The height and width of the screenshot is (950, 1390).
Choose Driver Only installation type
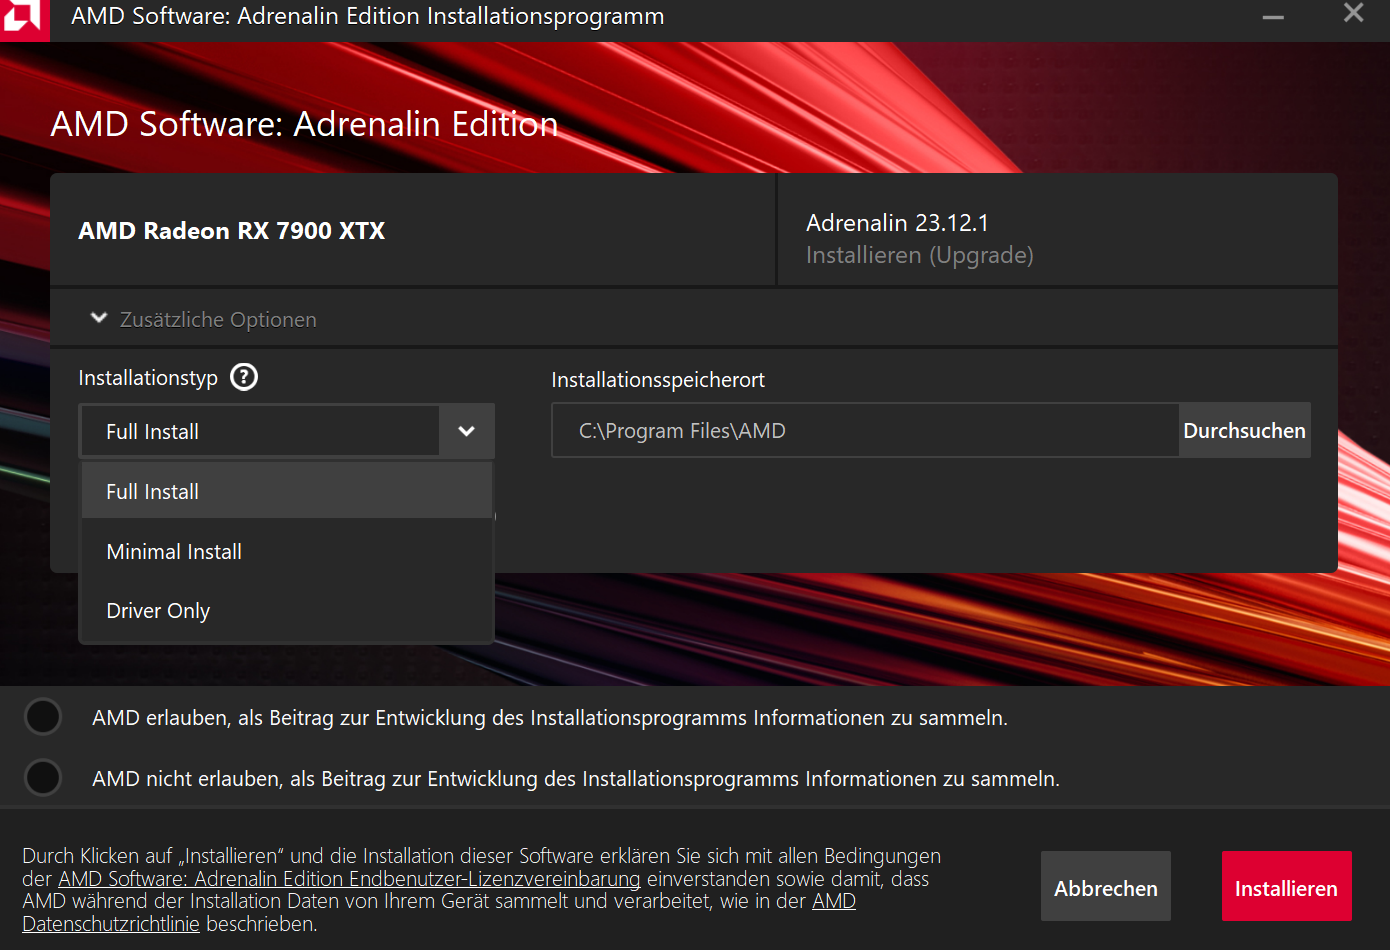[157, 610]
